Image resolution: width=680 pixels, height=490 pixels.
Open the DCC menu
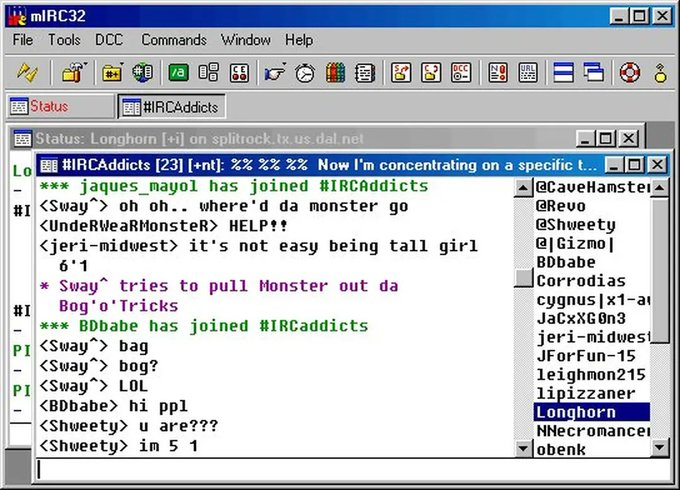(109, 40)
